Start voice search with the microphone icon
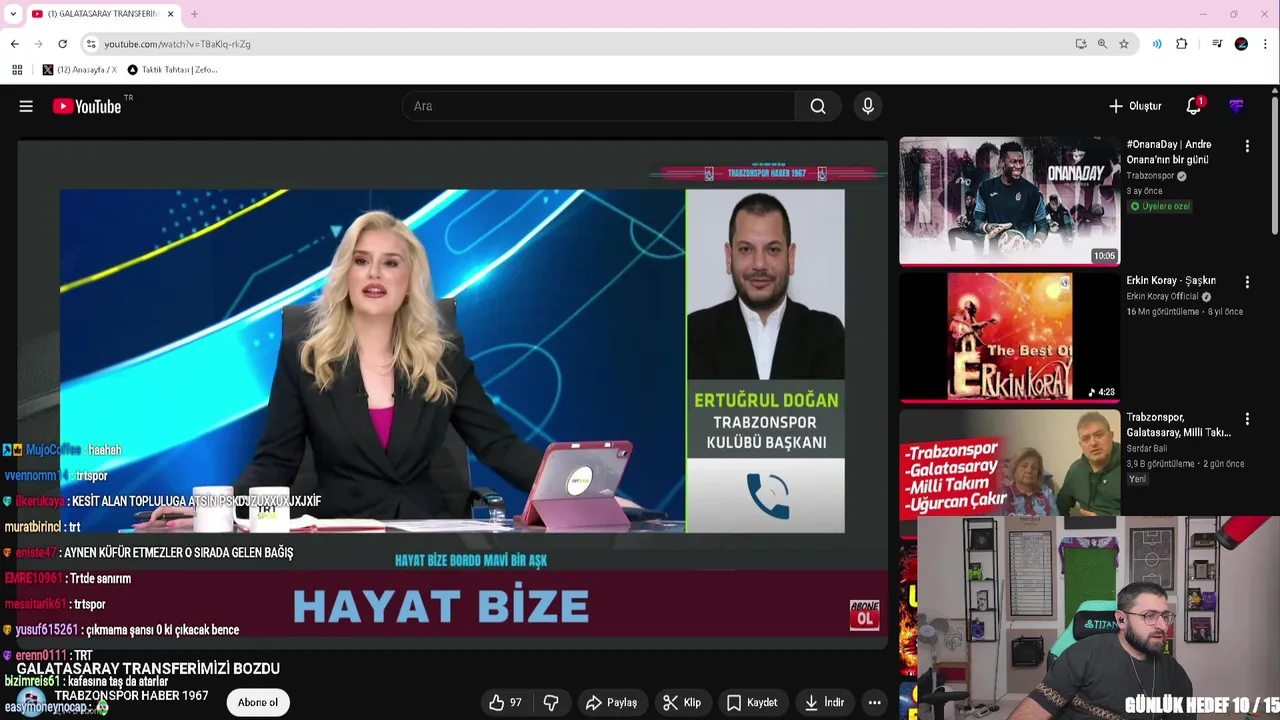1280x720 pixels. [868, 106]
